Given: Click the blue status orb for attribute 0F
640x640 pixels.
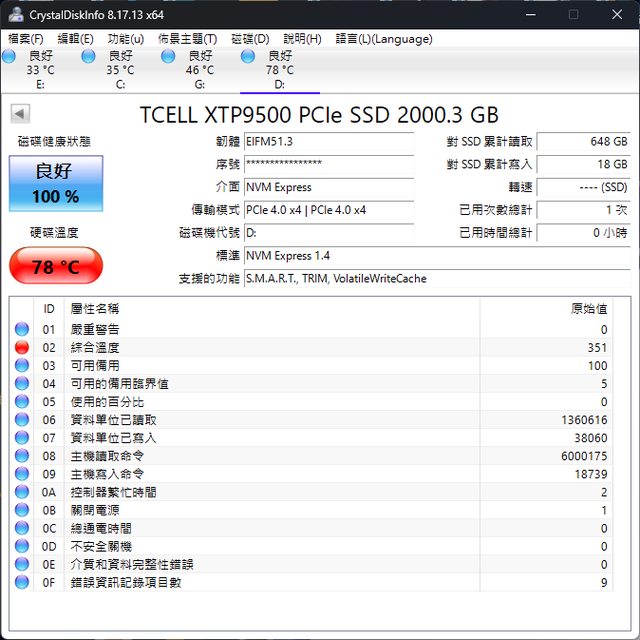Looking at the screenshot, I should tap(22, 582).
